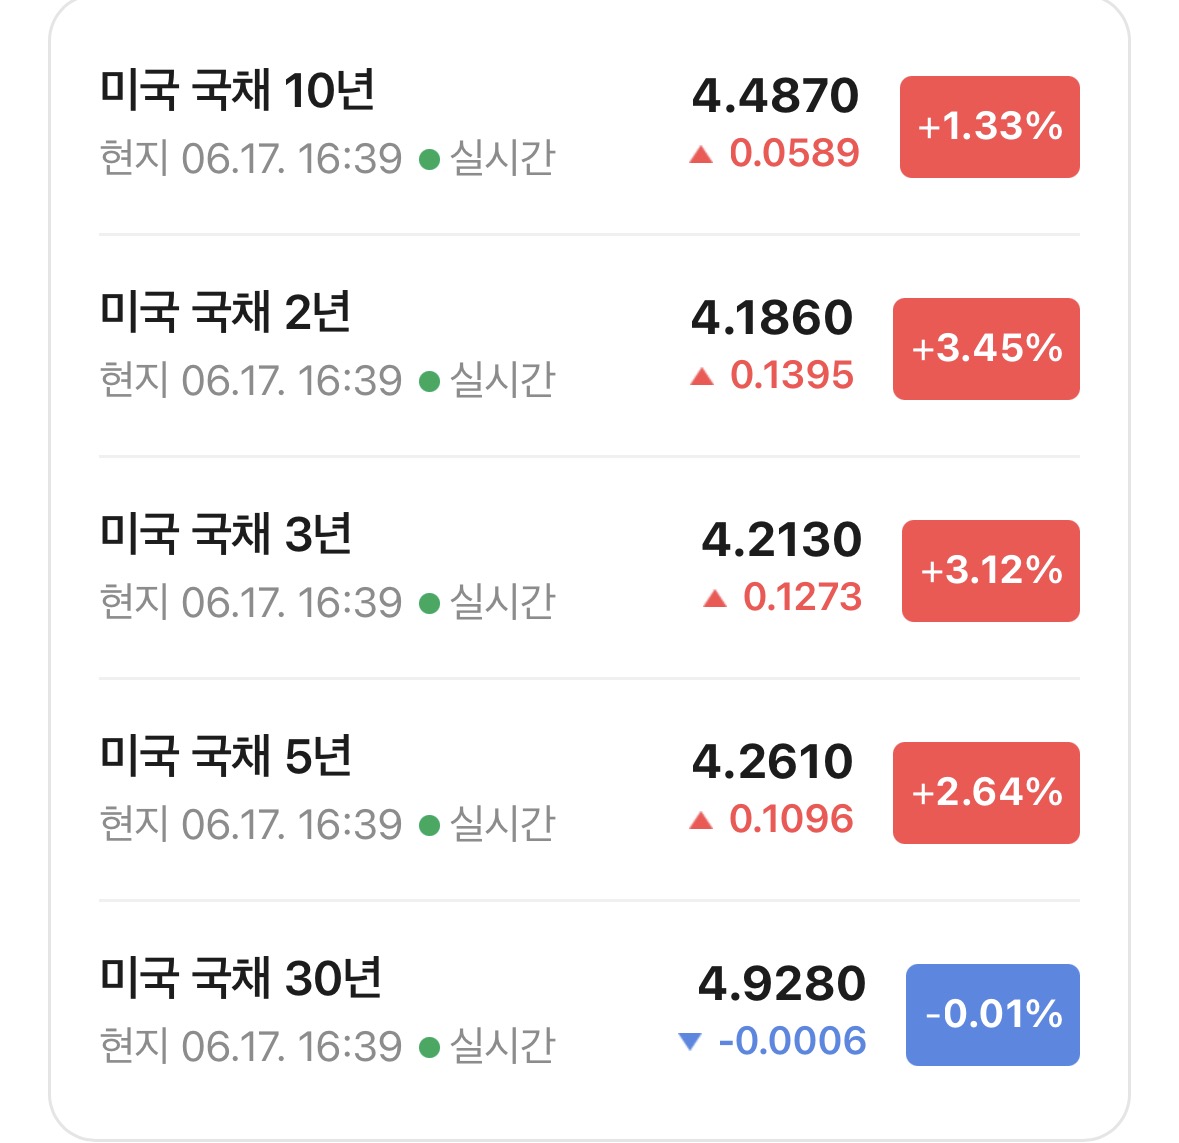This screenshot has height=1143, width=1179.
Task: Click the blue -0.01% badge
Action: pyautogui.click(x=993, y=1014)
